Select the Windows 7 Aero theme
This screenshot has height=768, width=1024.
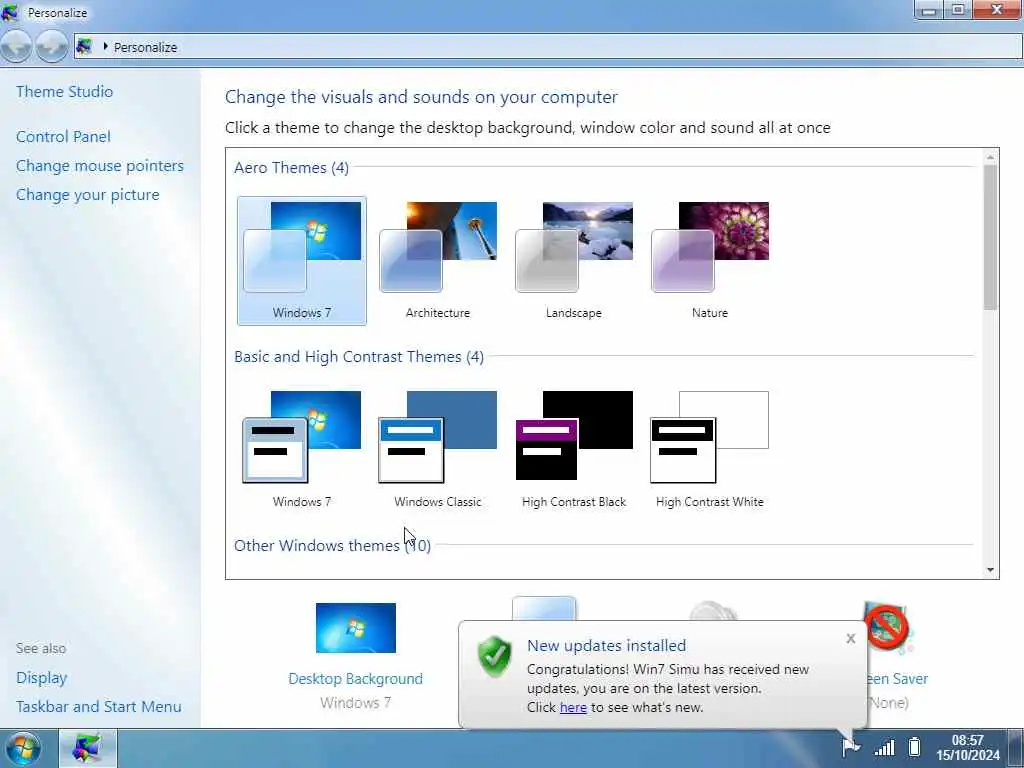(x=302, y=261)
